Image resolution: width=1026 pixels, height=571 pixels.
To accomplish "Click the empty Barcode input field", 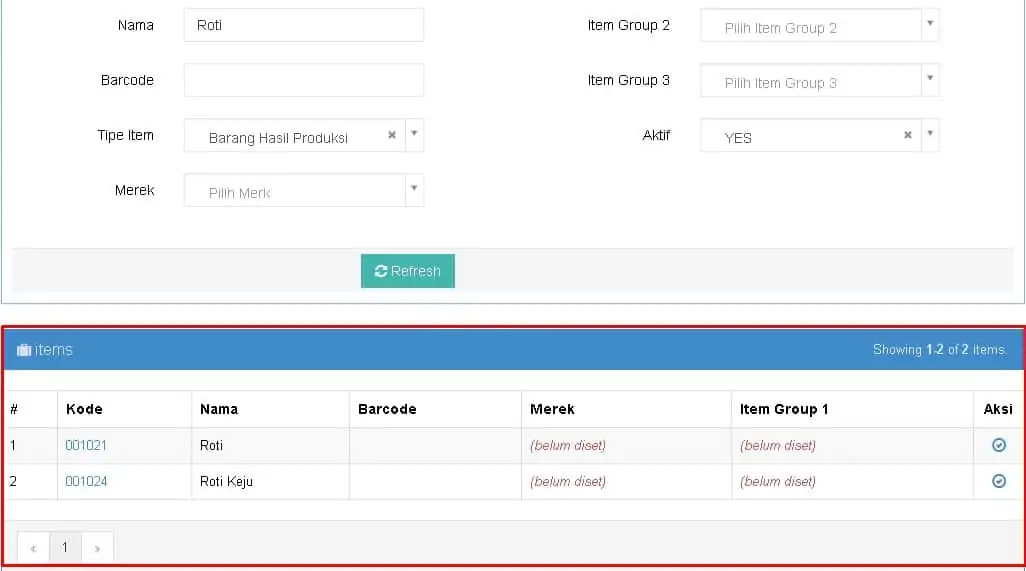I will click(304, 80).
